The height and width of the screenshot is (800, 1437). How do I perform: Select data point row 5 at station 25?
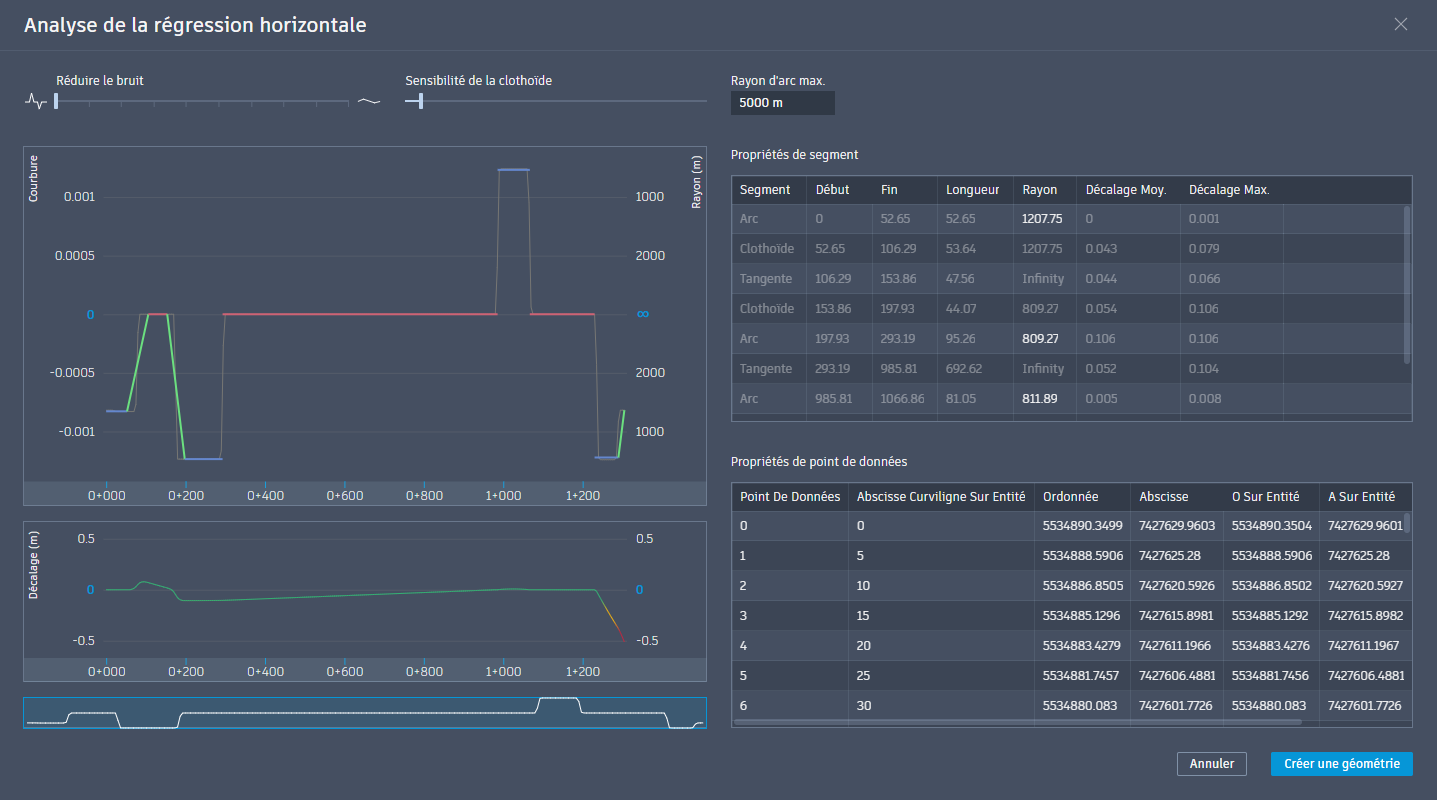(1067, 676)
